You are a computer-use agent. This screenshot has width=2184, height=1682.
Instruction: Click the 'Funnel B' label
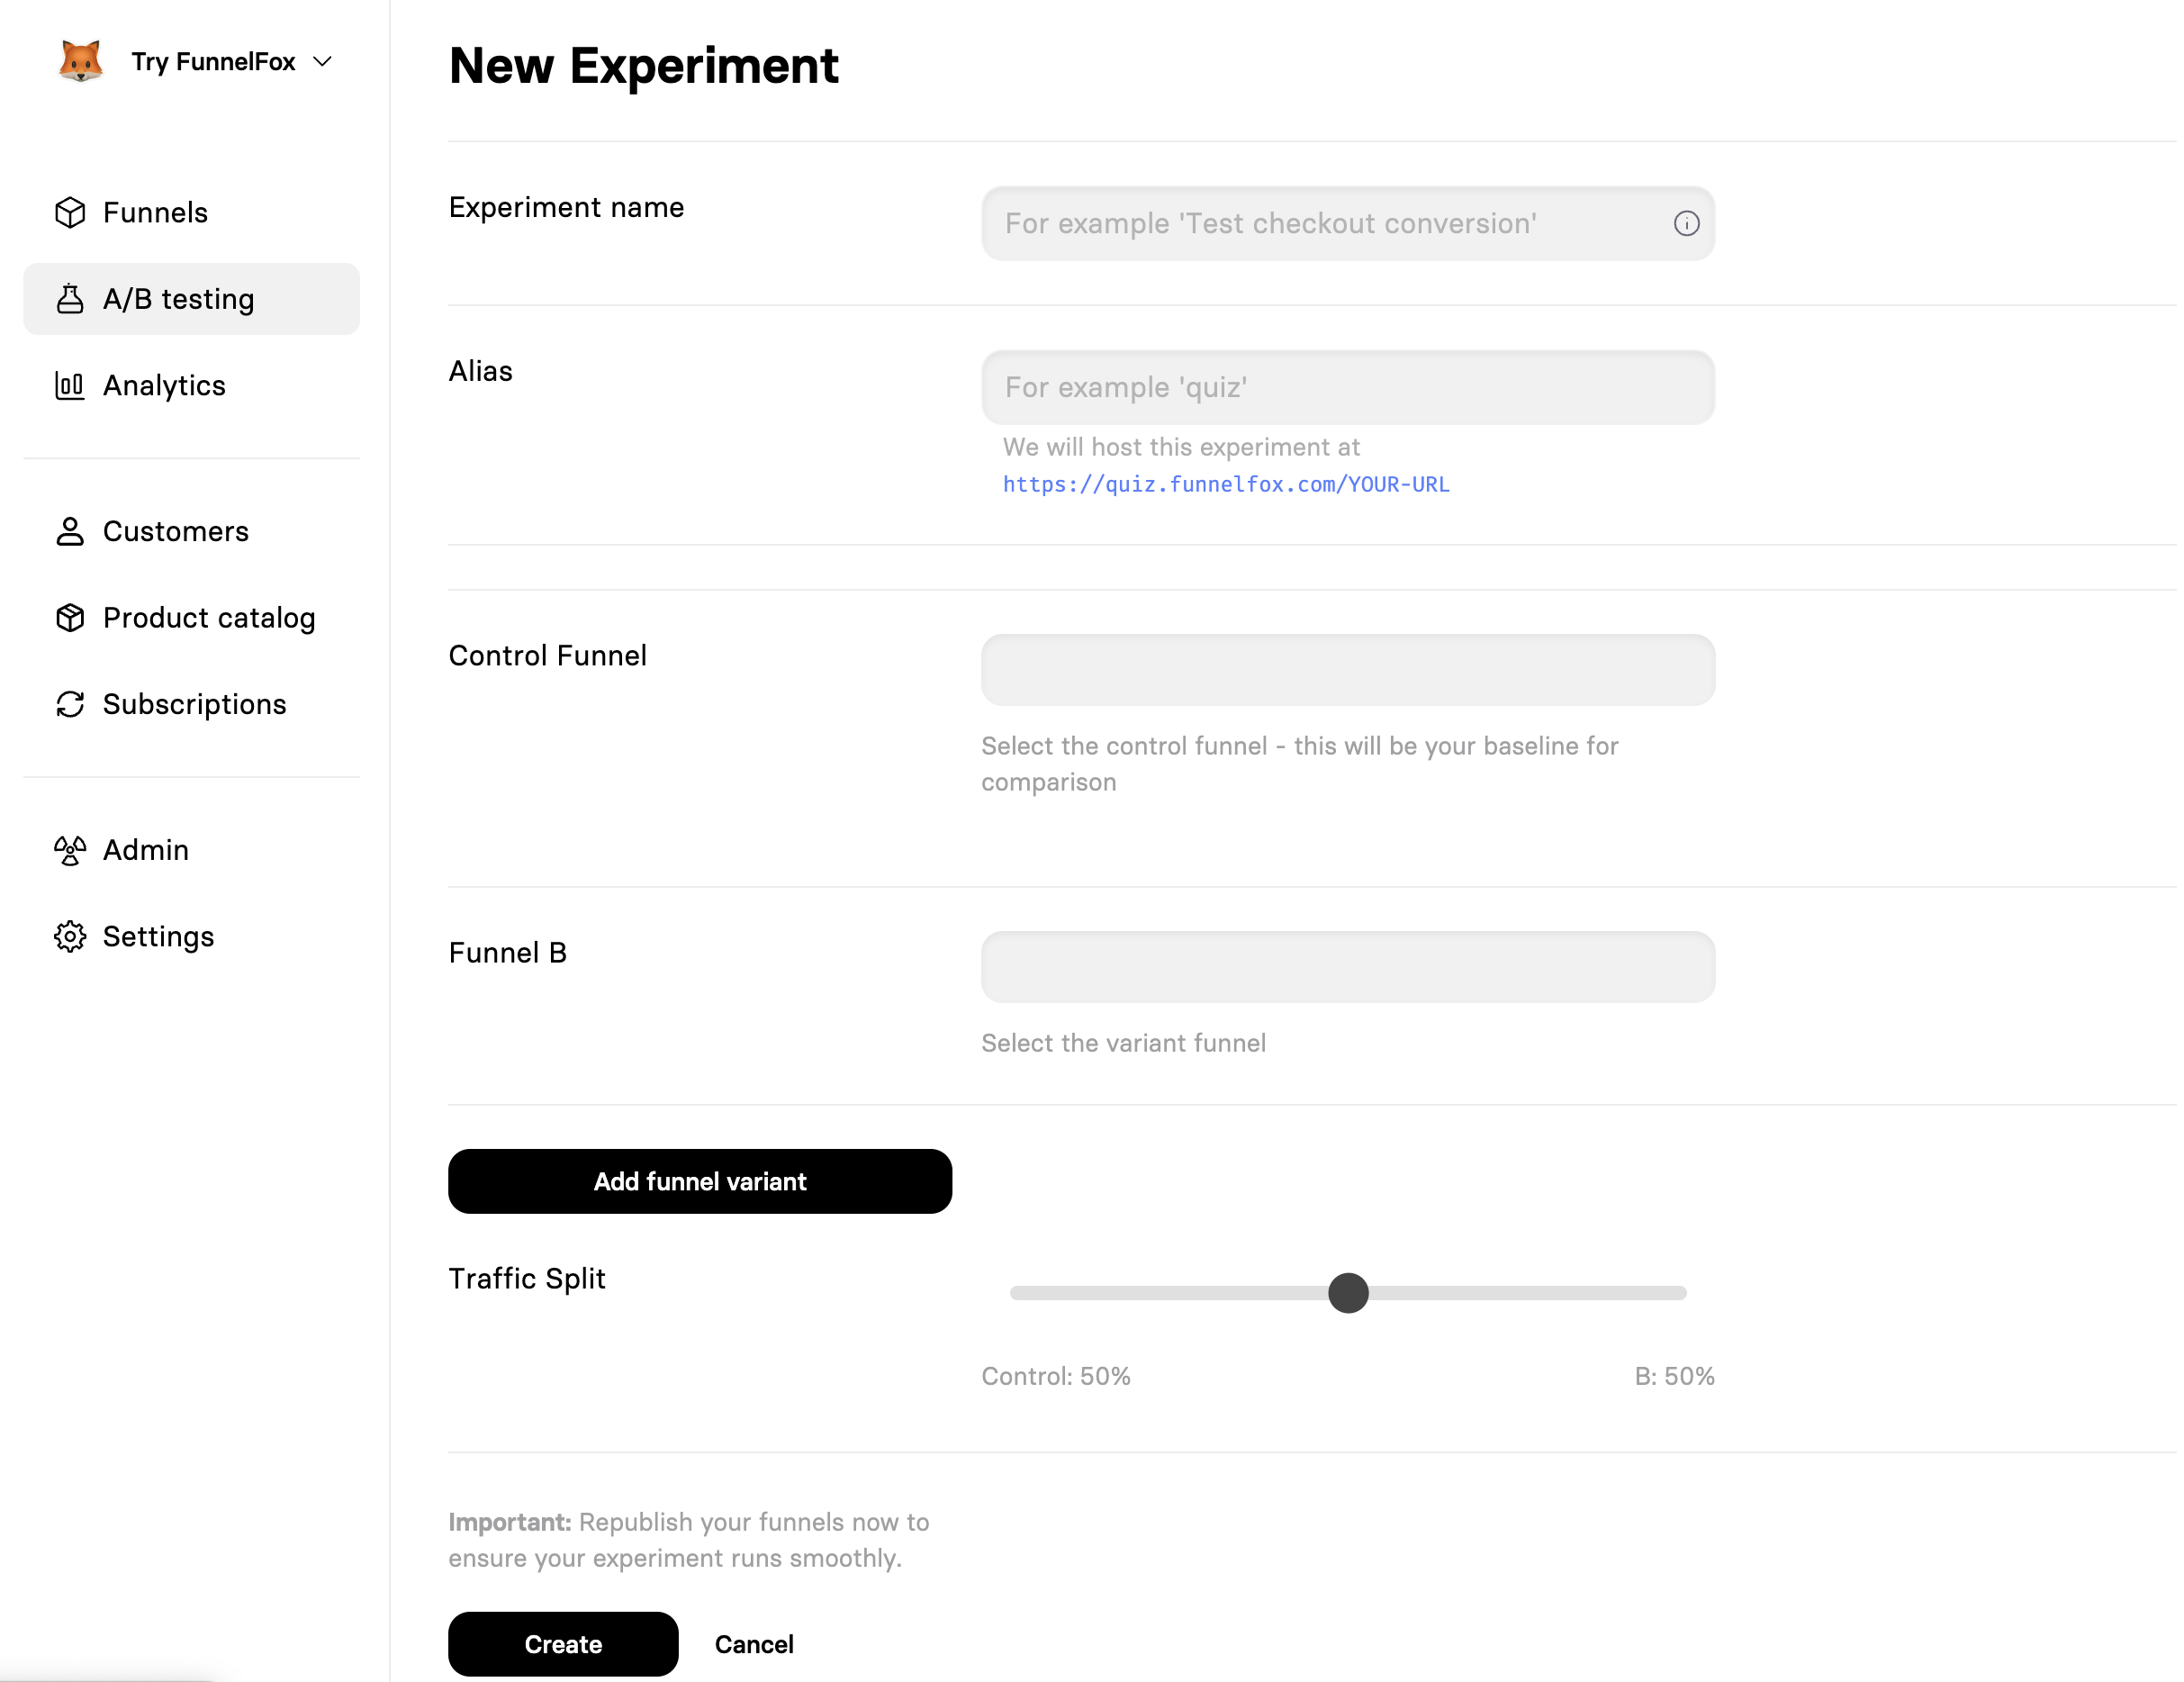[507, 952]
